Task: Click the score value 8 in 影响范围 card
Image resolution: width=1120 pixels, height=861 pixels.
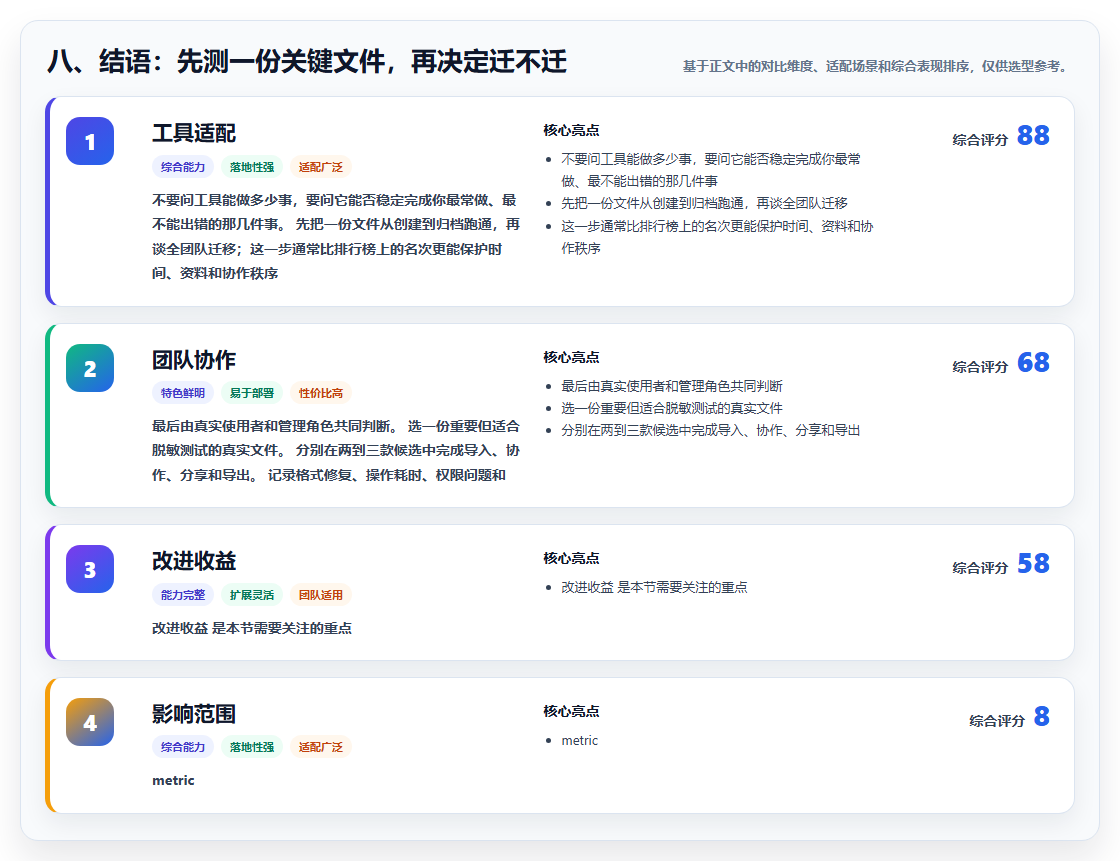Action: click(x=1041, y=716)
